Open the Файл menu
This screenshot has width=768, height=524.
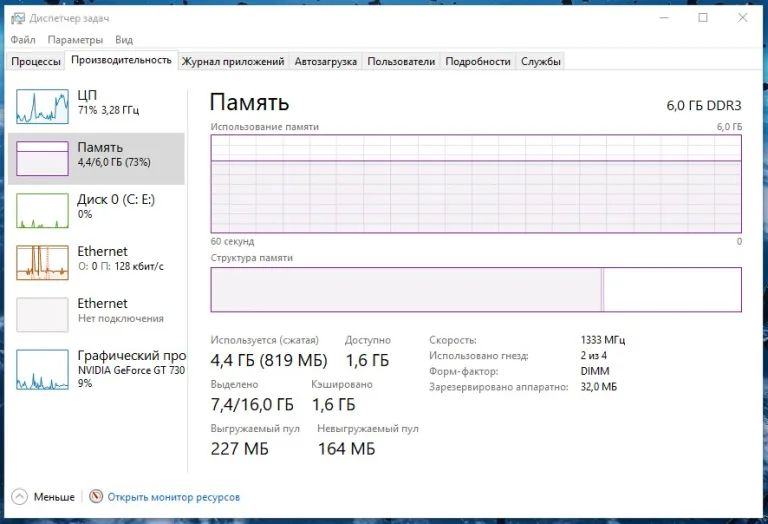click(23, 40)
